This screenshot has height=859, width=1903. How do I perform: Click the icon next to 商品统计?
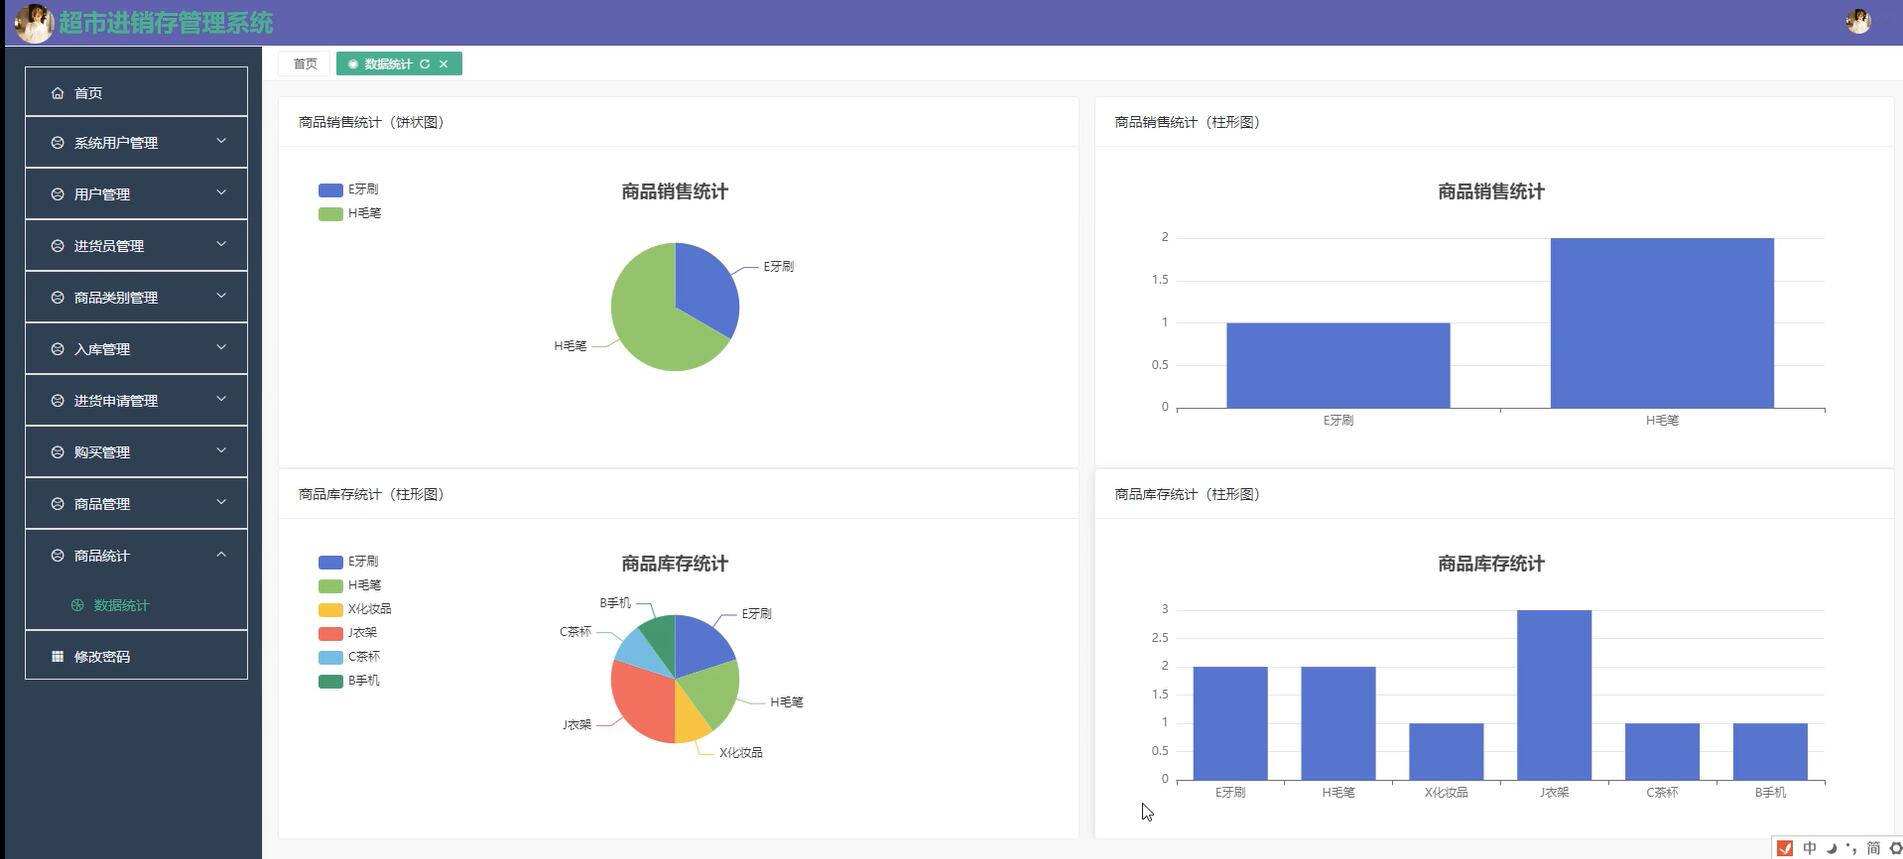(x=57, y=556)
